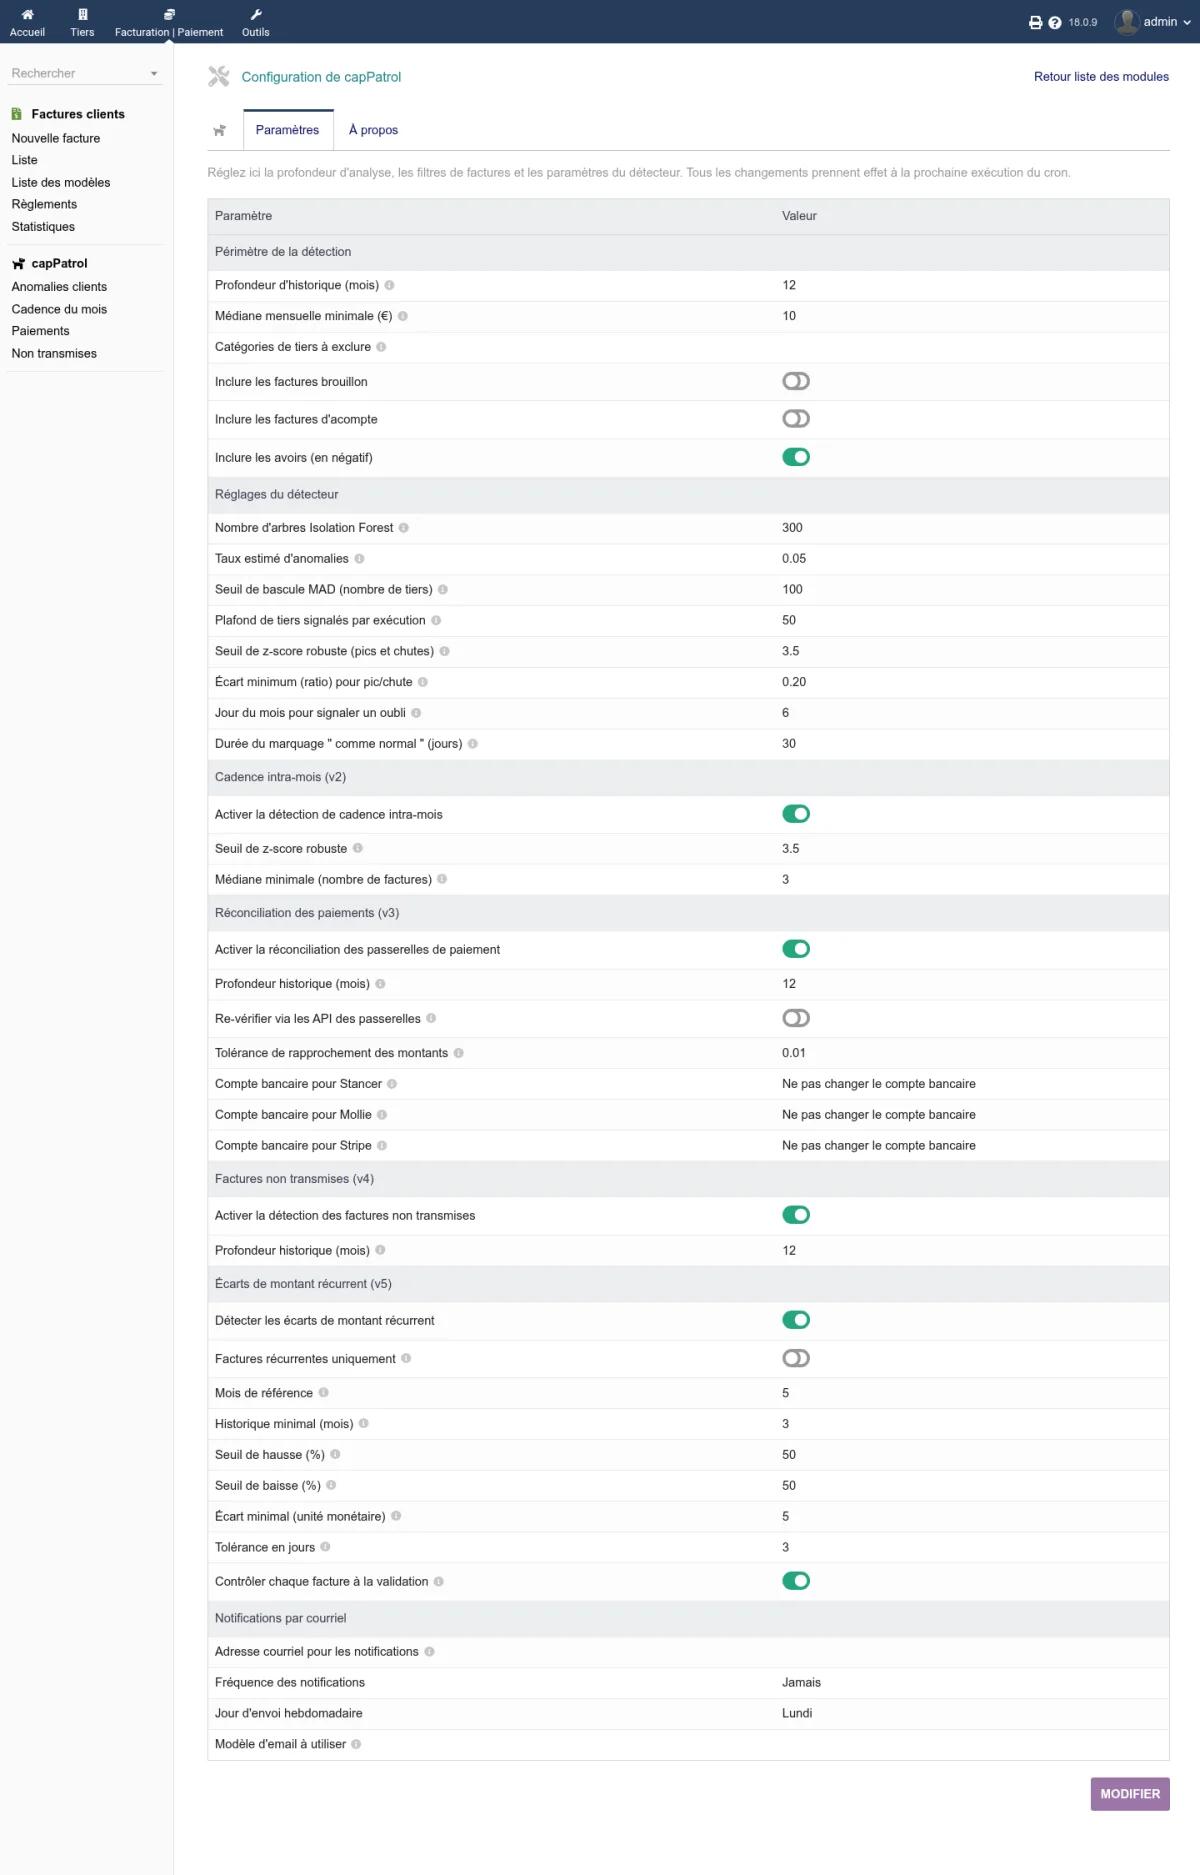
Task: Click info icon for Adresse courriel notifications
Action: 429,1652
